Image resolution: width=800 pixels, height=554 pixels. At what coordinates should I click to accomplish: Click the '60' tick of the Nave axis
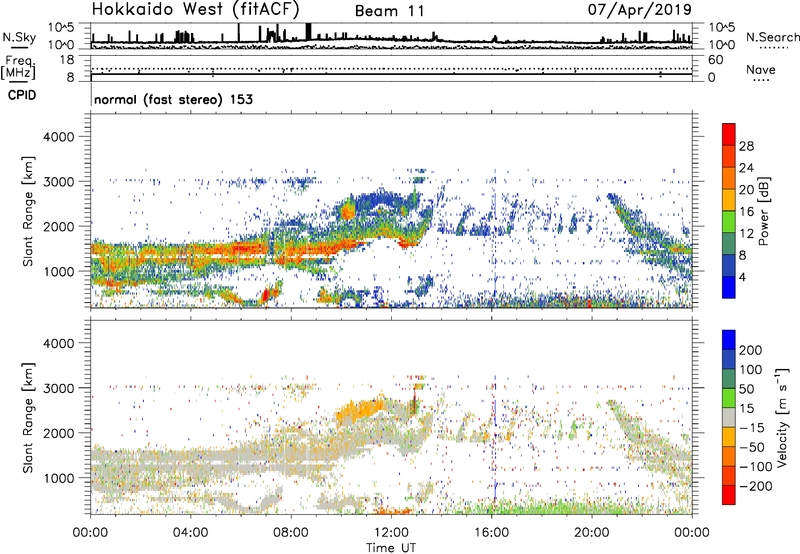click(x=715, y=60)
